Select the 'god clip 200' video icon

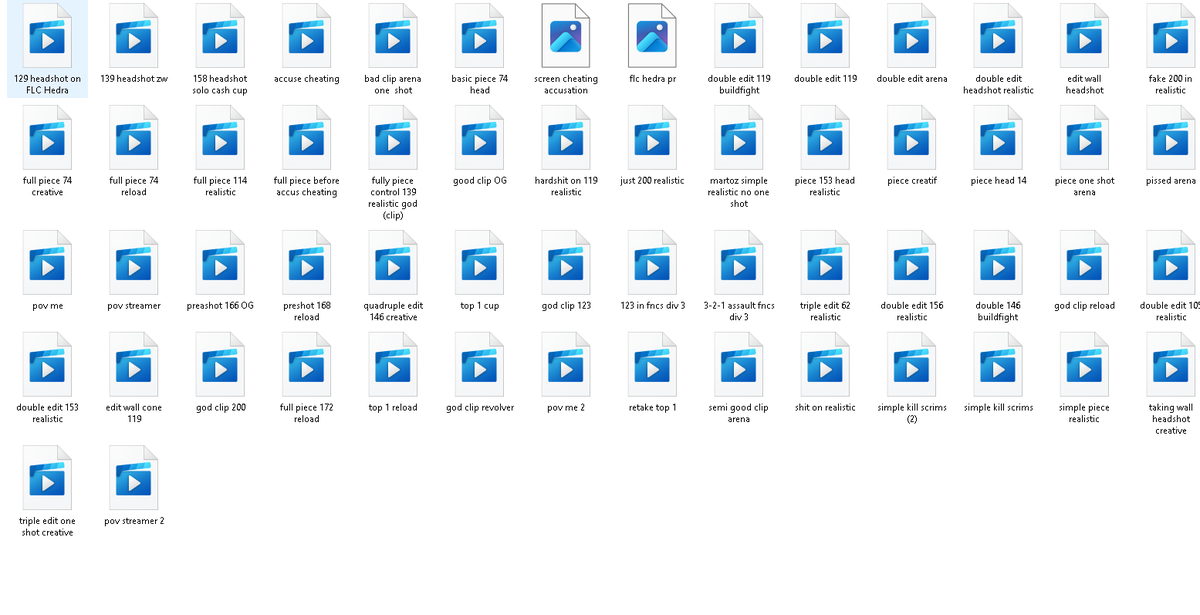click(220, 365)
